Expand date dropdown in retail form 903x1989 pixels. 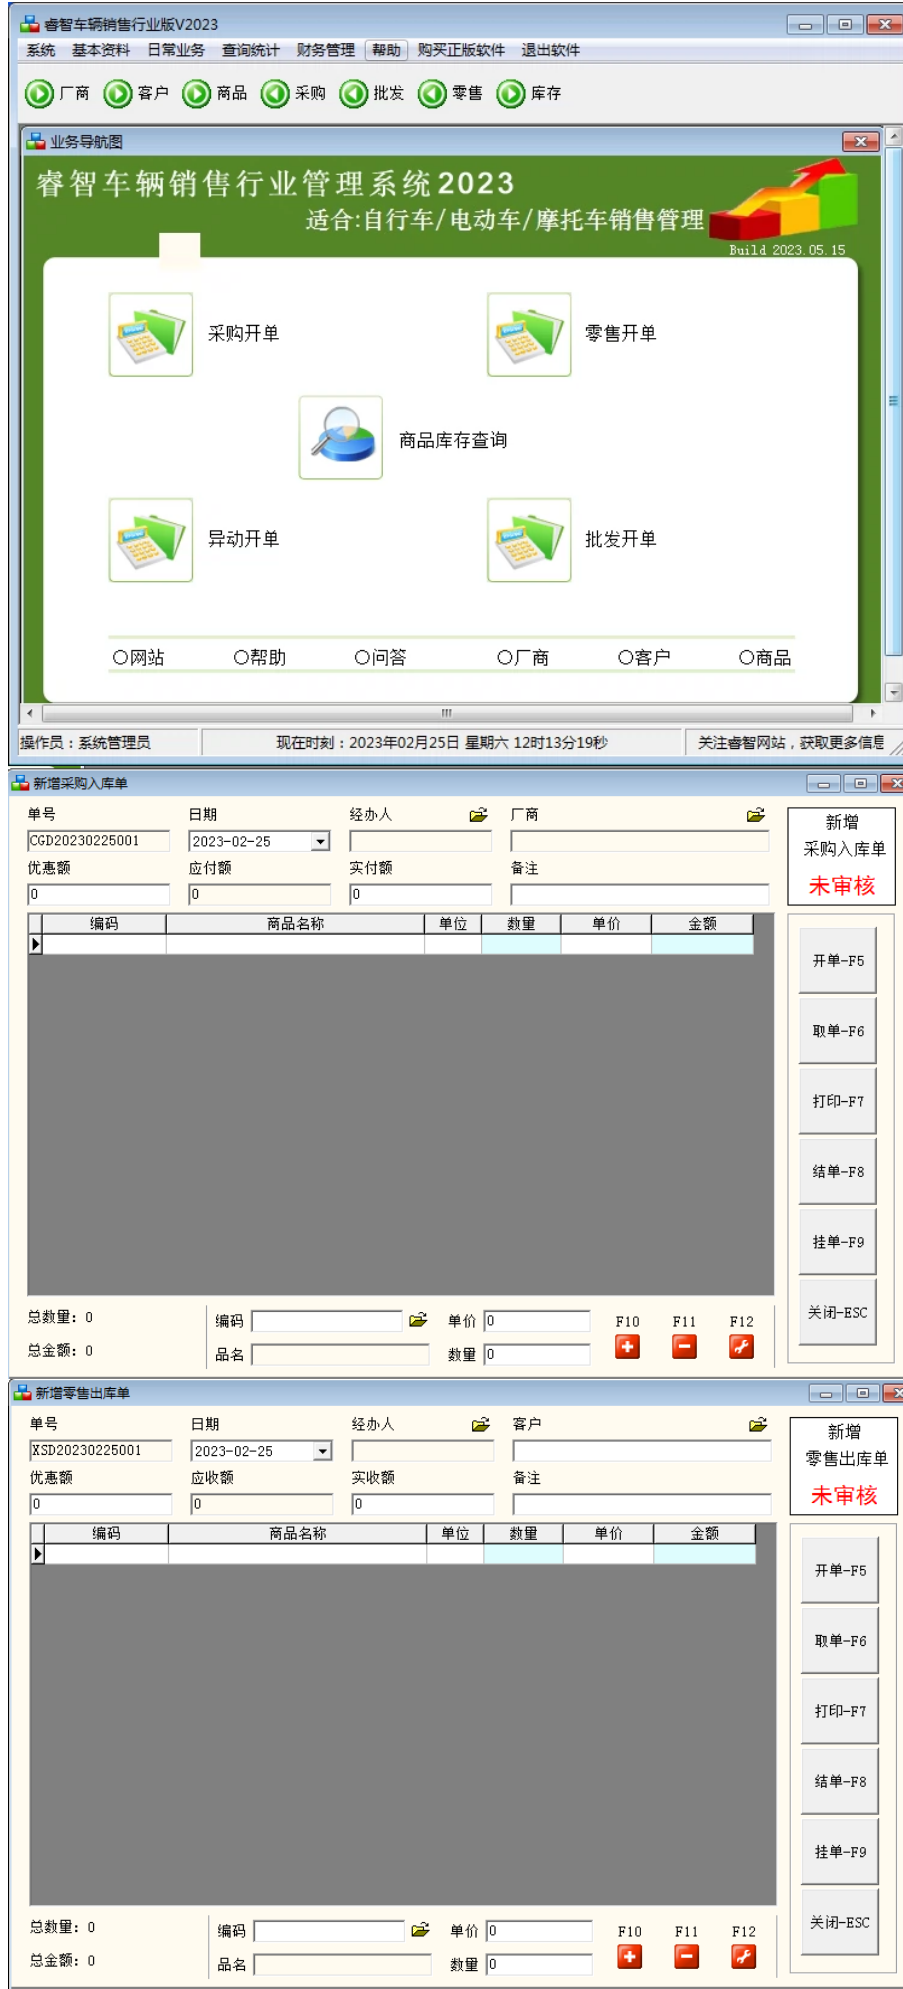tap(323, 1451)
